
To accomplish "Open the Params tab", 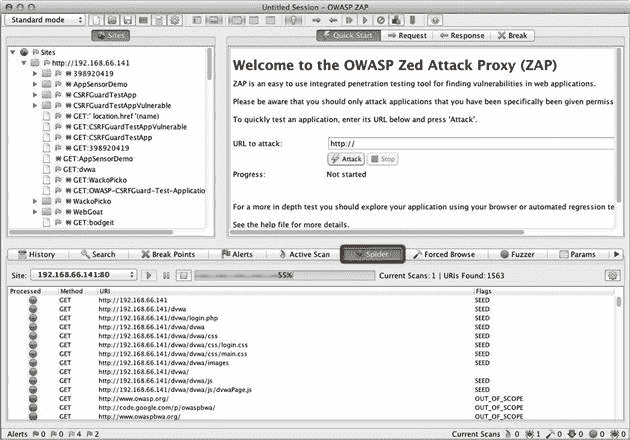I will point(577,254).
